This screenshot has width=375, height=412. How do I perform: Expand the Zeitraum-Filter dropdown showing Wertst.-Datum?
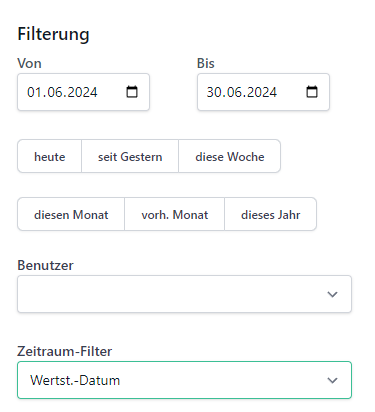pyautogui.click(x=184, y=380)
